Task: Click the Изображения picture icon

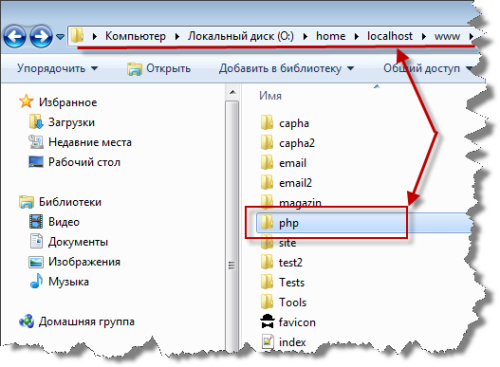Action: pos(36,262)
